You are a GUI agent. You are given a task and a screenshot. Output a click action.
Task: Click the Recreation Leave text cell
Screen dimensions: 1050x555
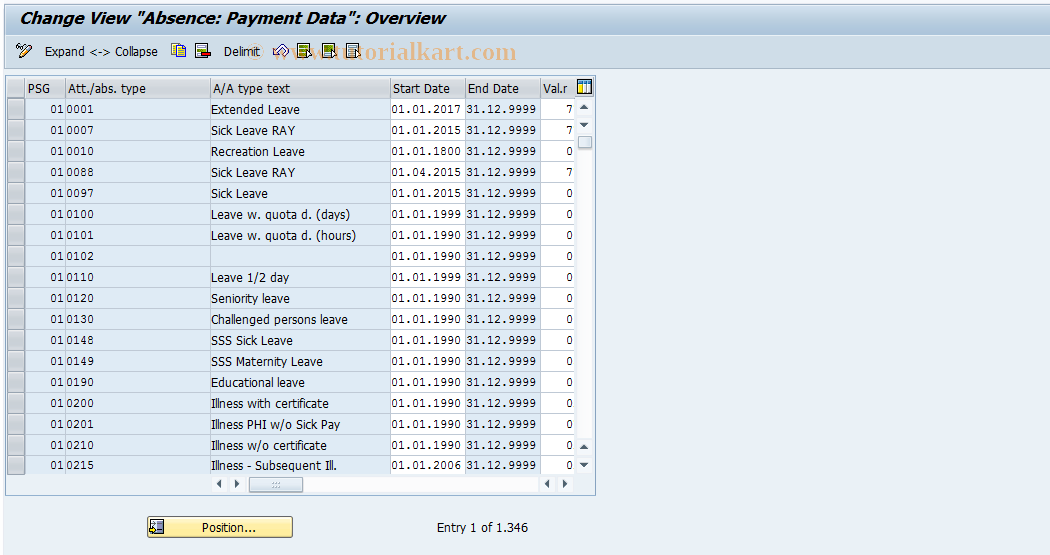point(300,151)
